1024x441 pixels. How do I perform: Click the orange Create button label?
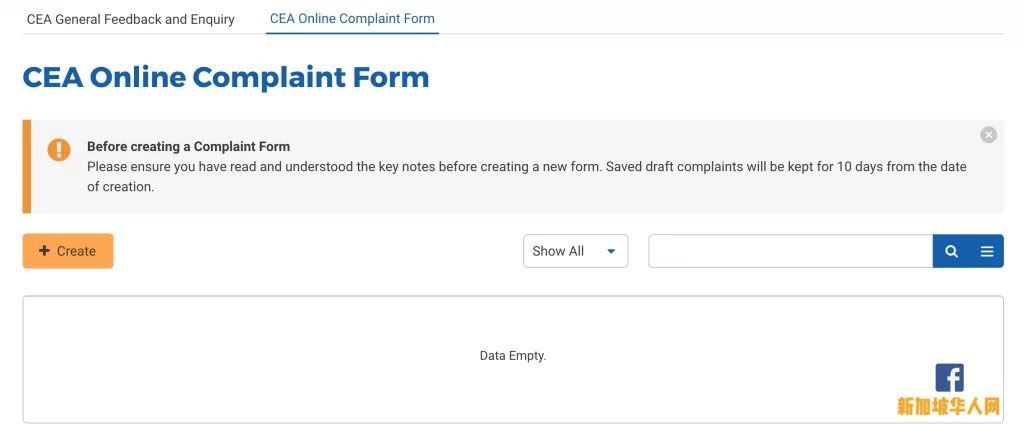point(76,251)
